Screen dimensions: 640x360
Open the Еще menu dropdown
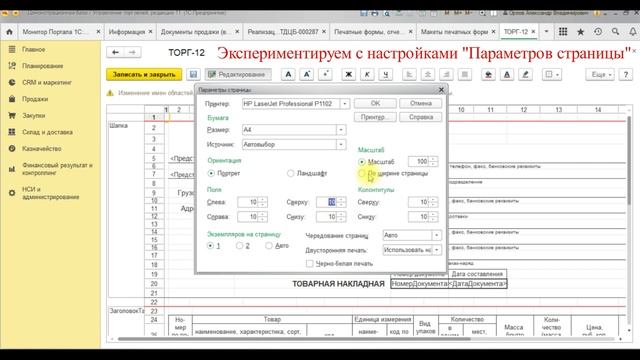600,74
